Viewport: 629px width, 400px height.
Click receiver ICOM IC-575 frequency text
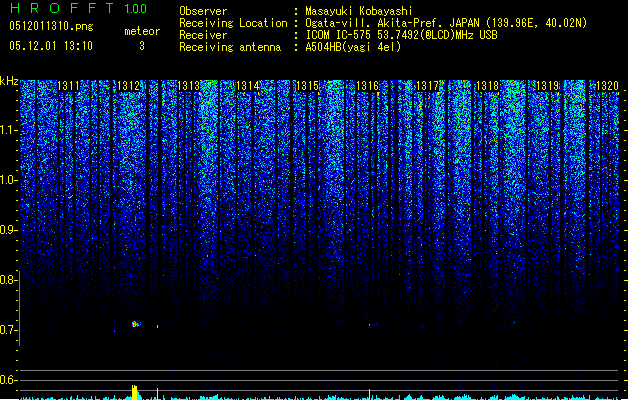pyautogui.click(x=401, y=35)
